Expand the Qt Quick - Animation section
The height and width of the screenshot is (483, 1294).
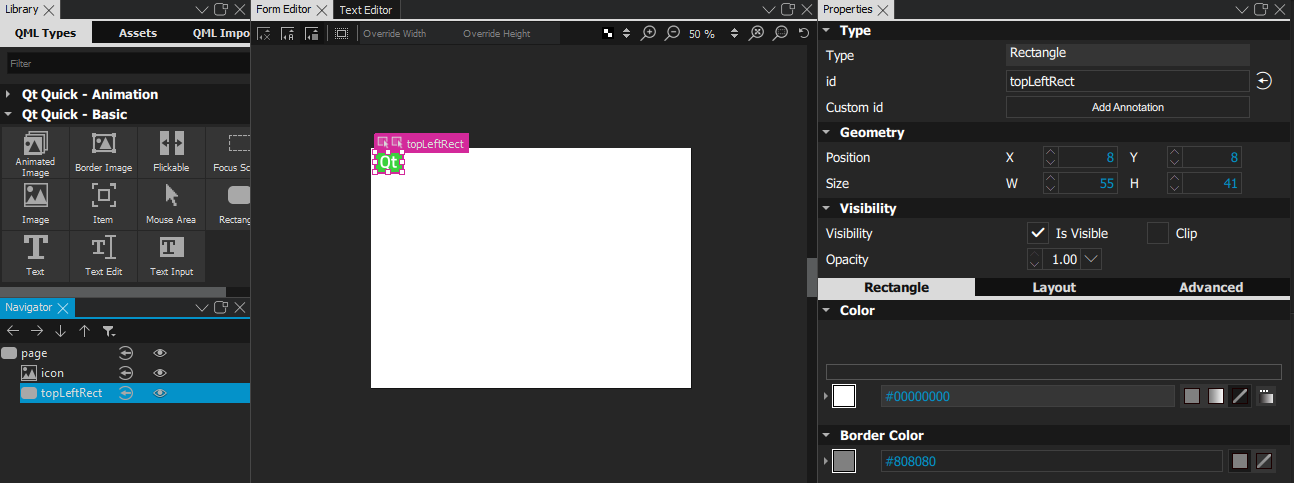pos(9,94)
